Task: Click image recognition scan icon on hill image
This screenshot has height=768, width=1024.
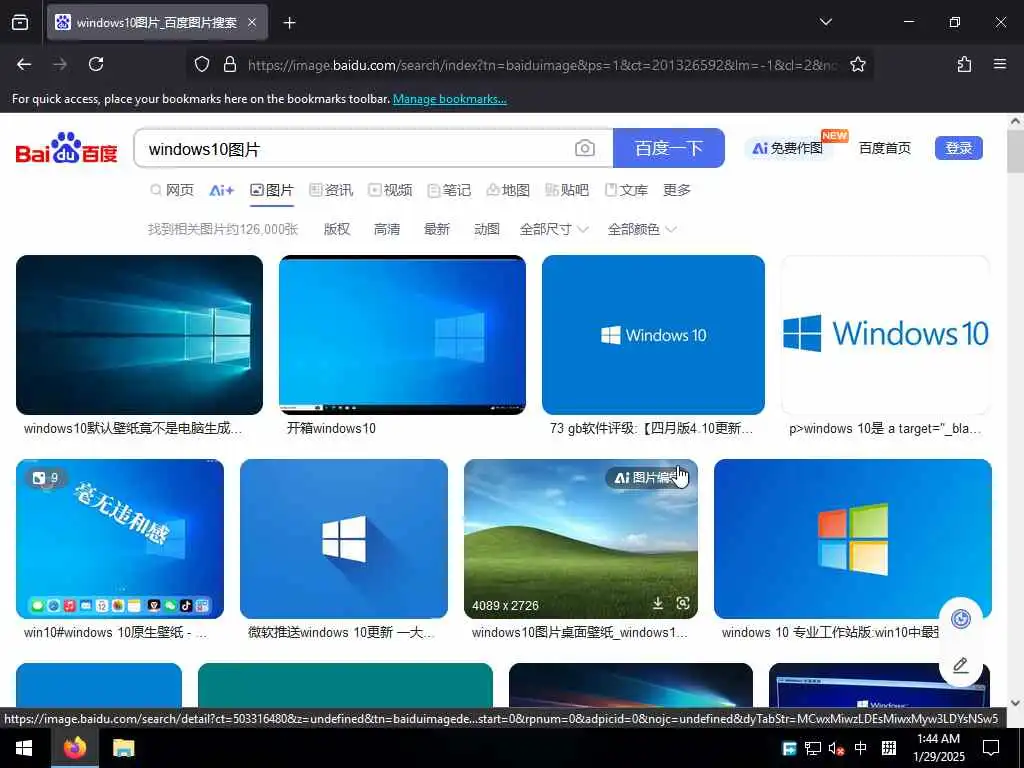Action: pos(683,603)
